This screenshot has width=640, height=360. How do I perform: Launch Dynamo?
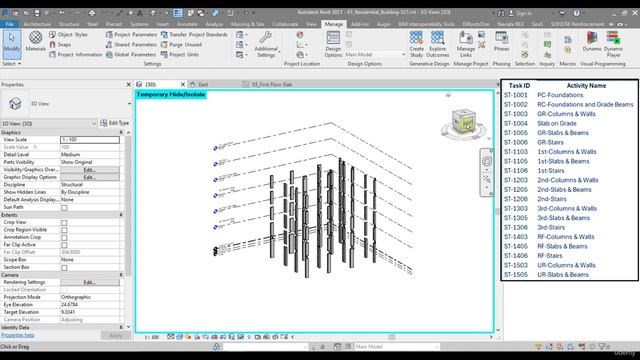coord(592,41)
